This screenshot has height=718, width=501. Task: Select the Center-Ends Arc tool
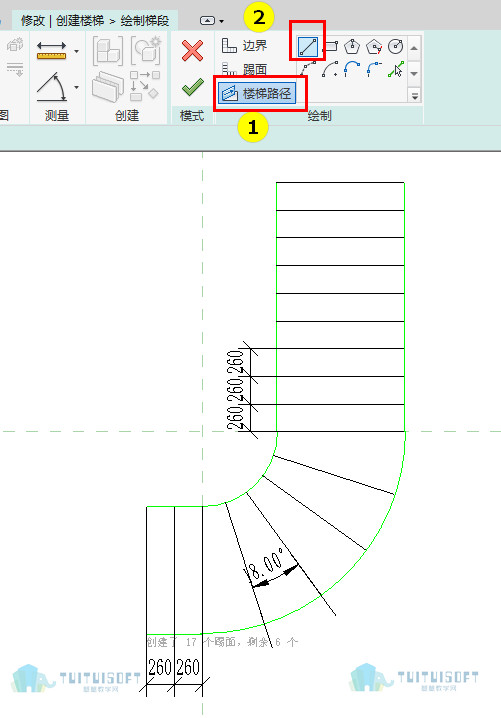click(330, 69)
